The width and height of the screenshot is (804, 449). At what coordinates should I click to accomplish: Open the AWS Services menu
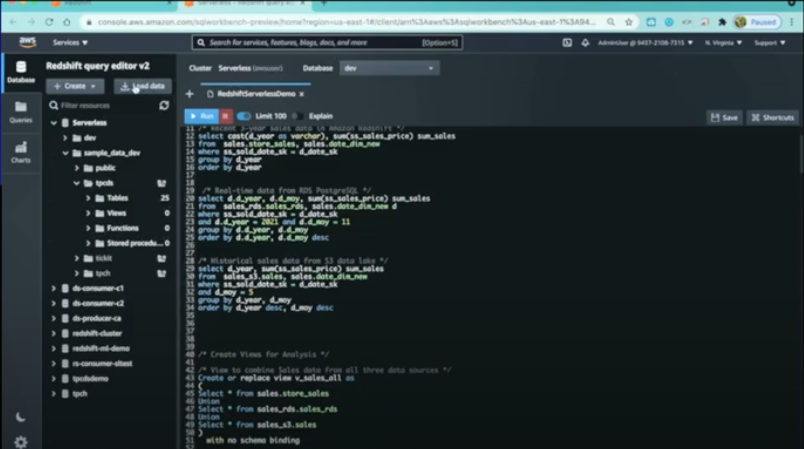click(70, 43)
